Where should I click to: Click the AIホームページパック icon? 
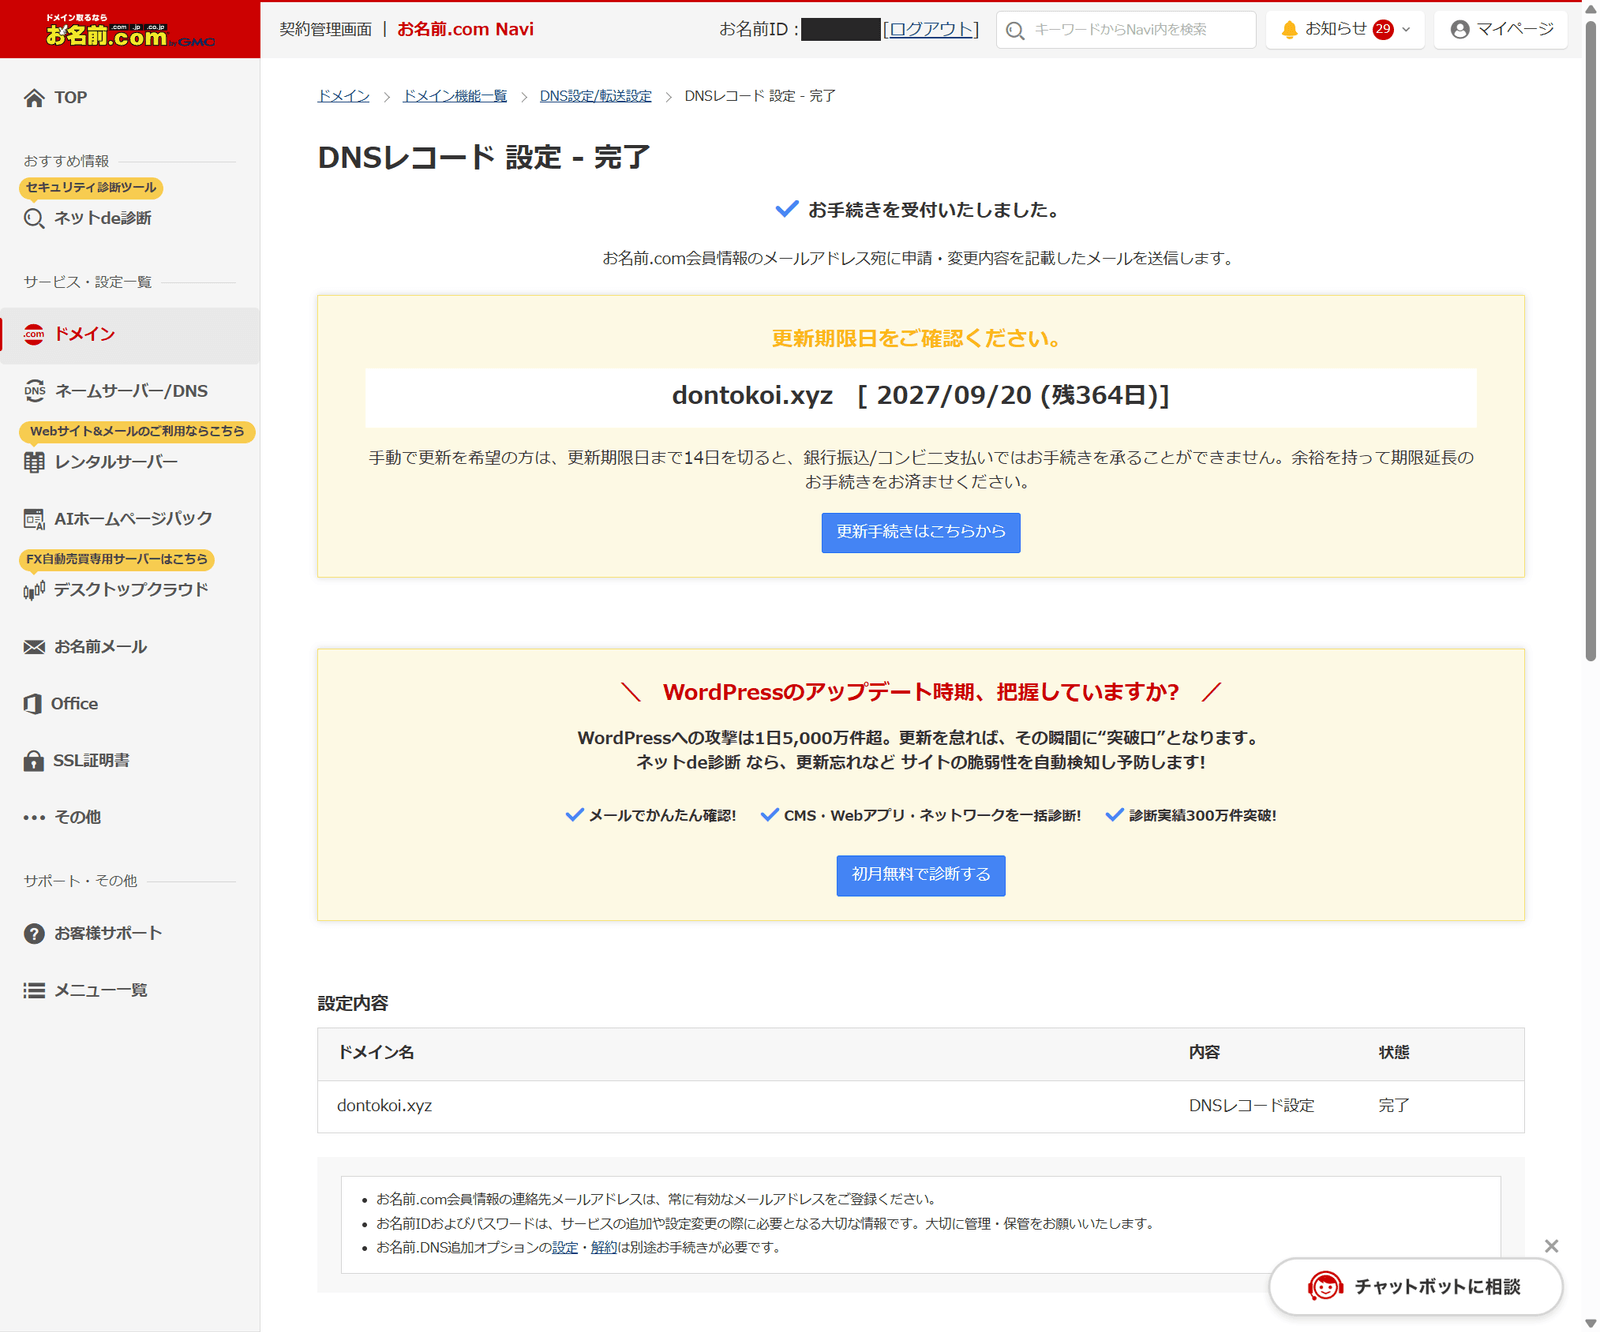pos(34,519)
